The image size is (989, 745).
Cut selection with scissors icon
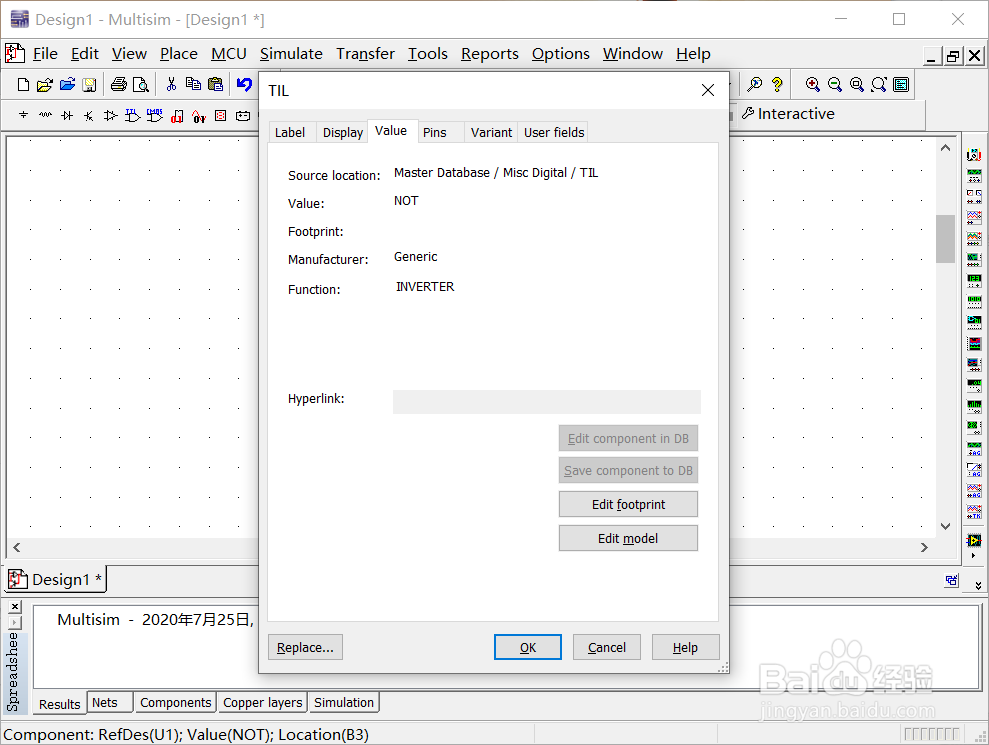pyautogui.click(x=171, y=85)
